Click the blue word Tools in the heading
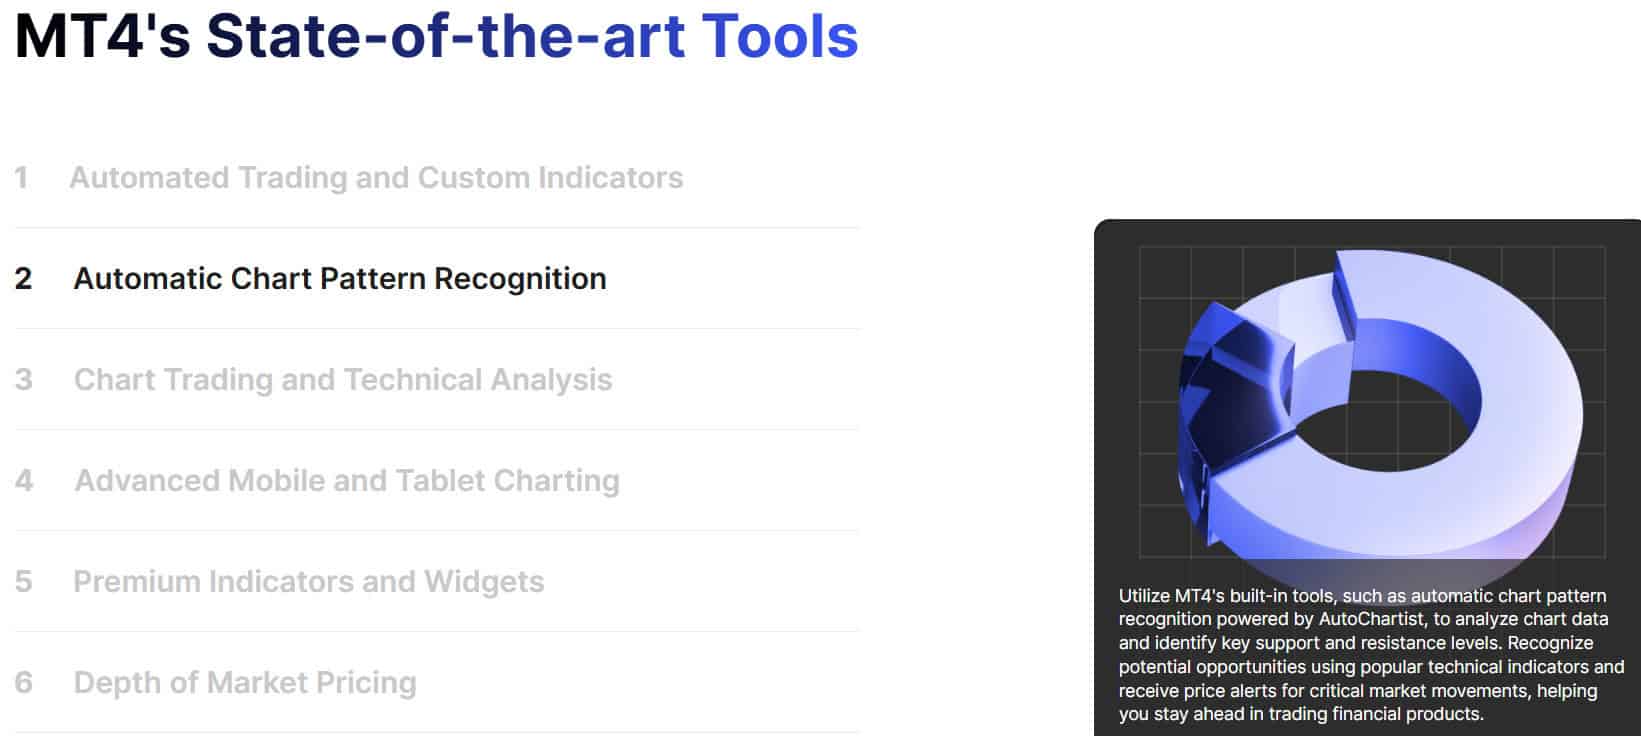The image size is (1641, 736). tap(780, 36)
